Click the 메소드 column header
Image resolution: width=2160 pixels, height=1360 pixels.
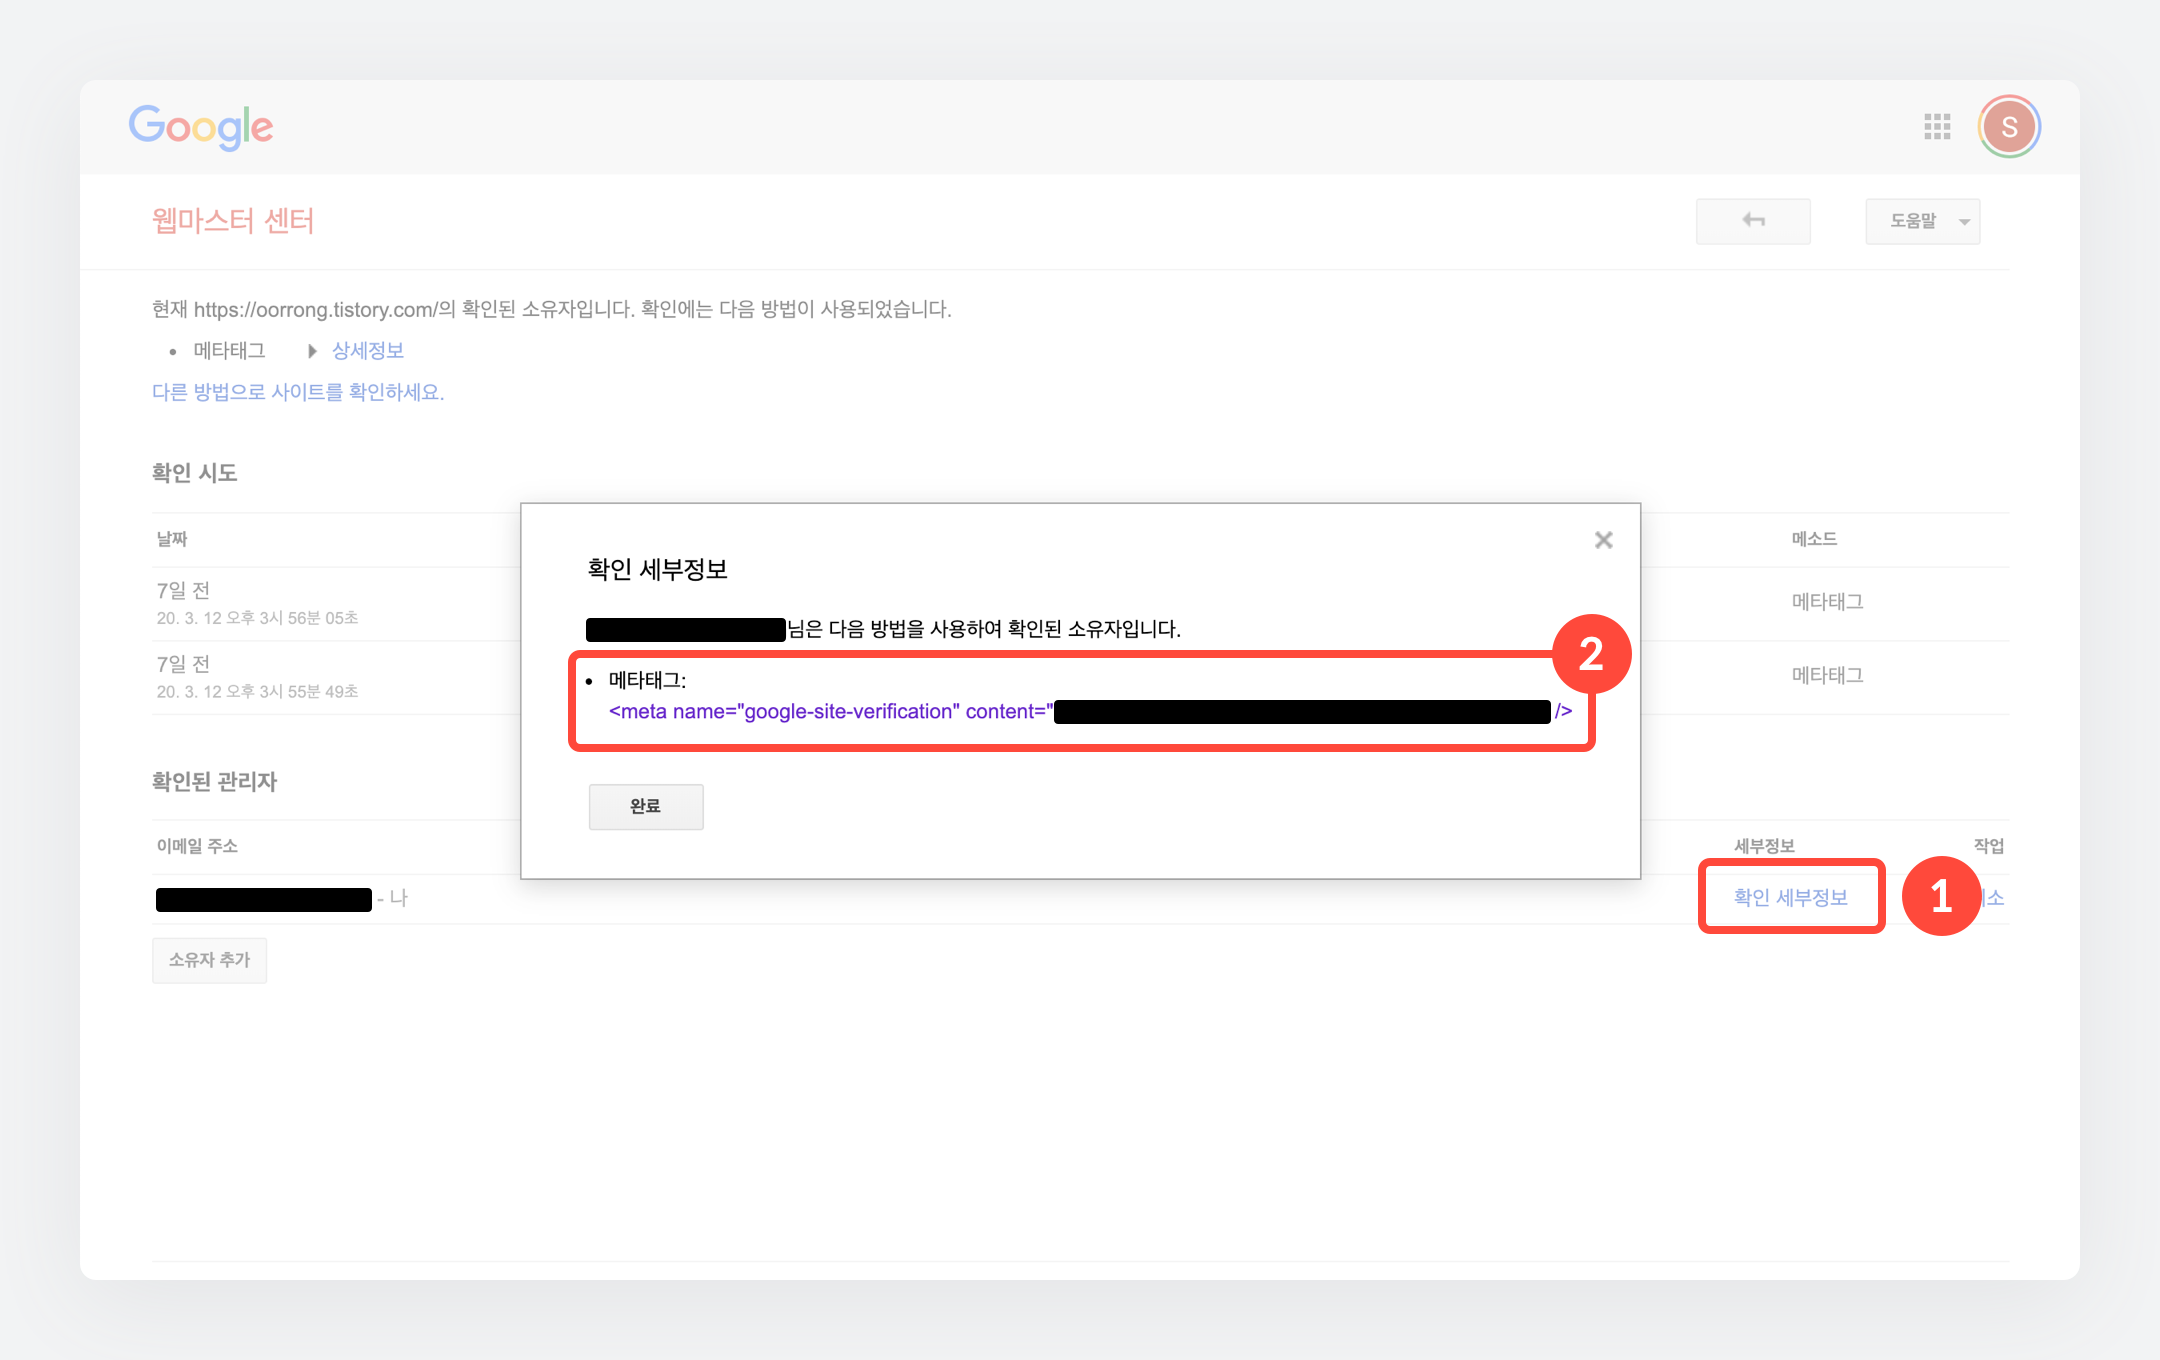[x=1814, y=539]
